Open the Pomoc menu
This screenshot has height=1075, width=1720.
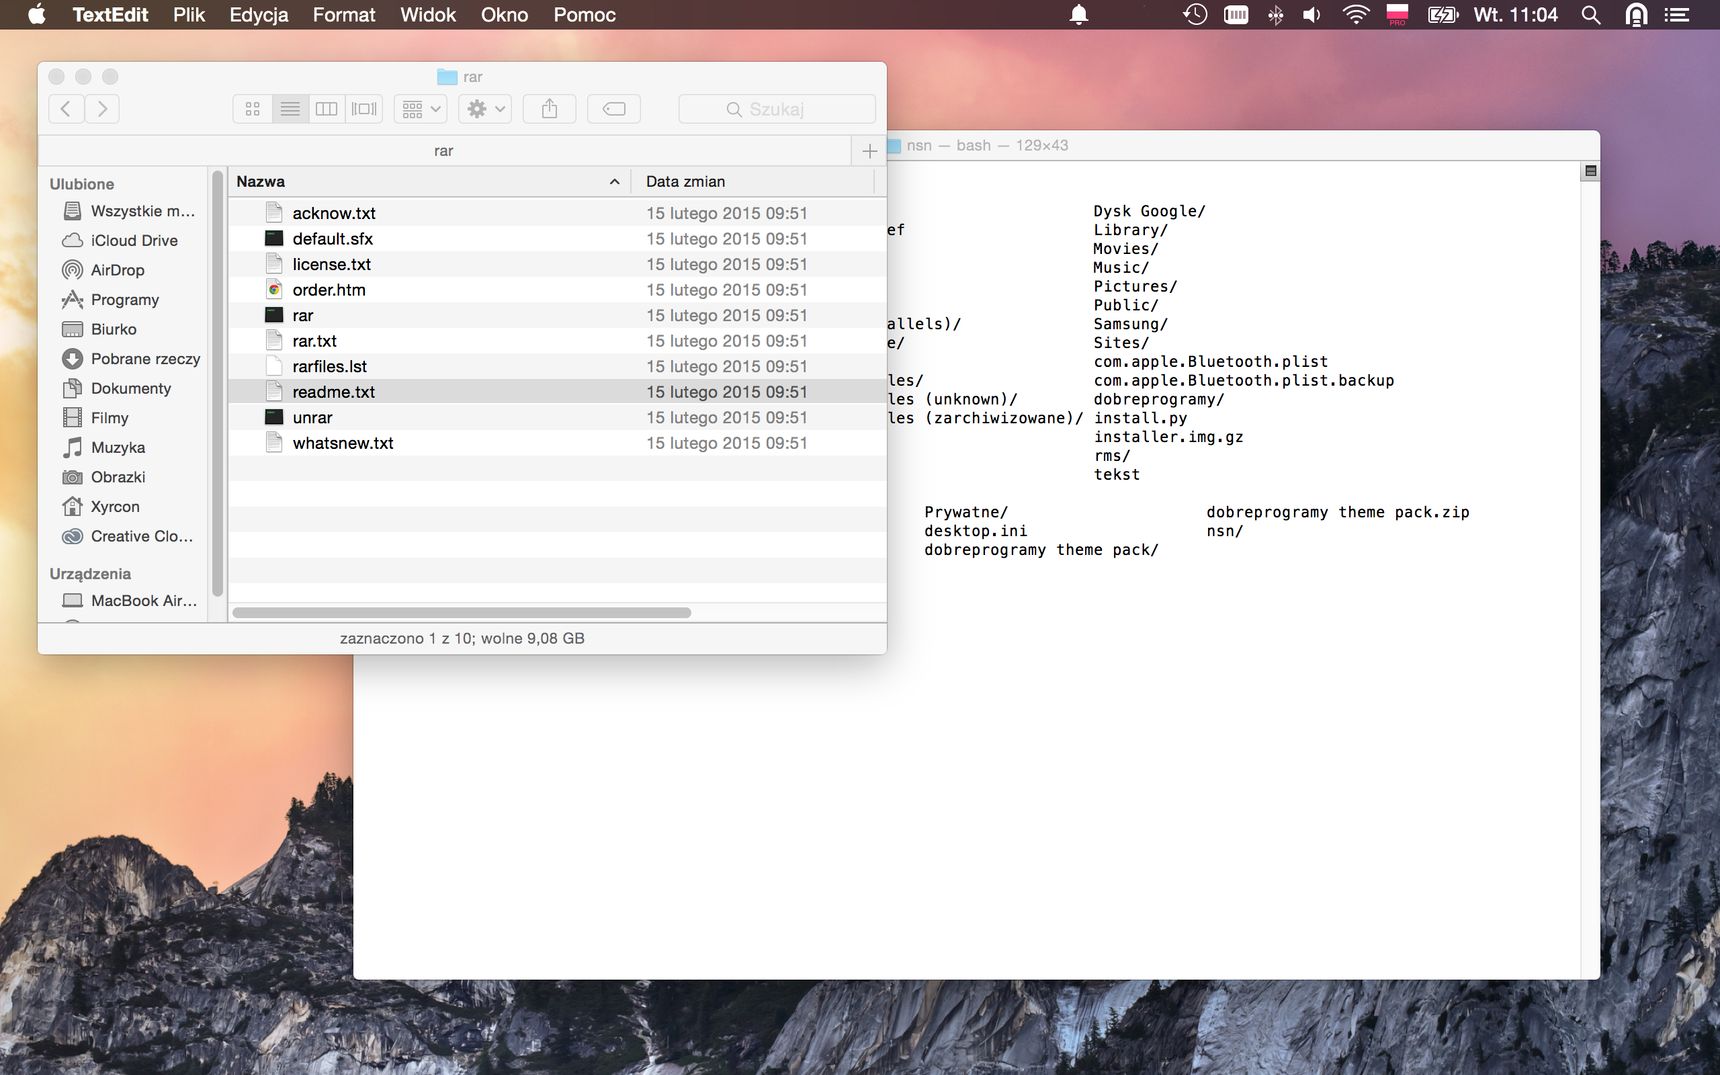tap(585, 15)
